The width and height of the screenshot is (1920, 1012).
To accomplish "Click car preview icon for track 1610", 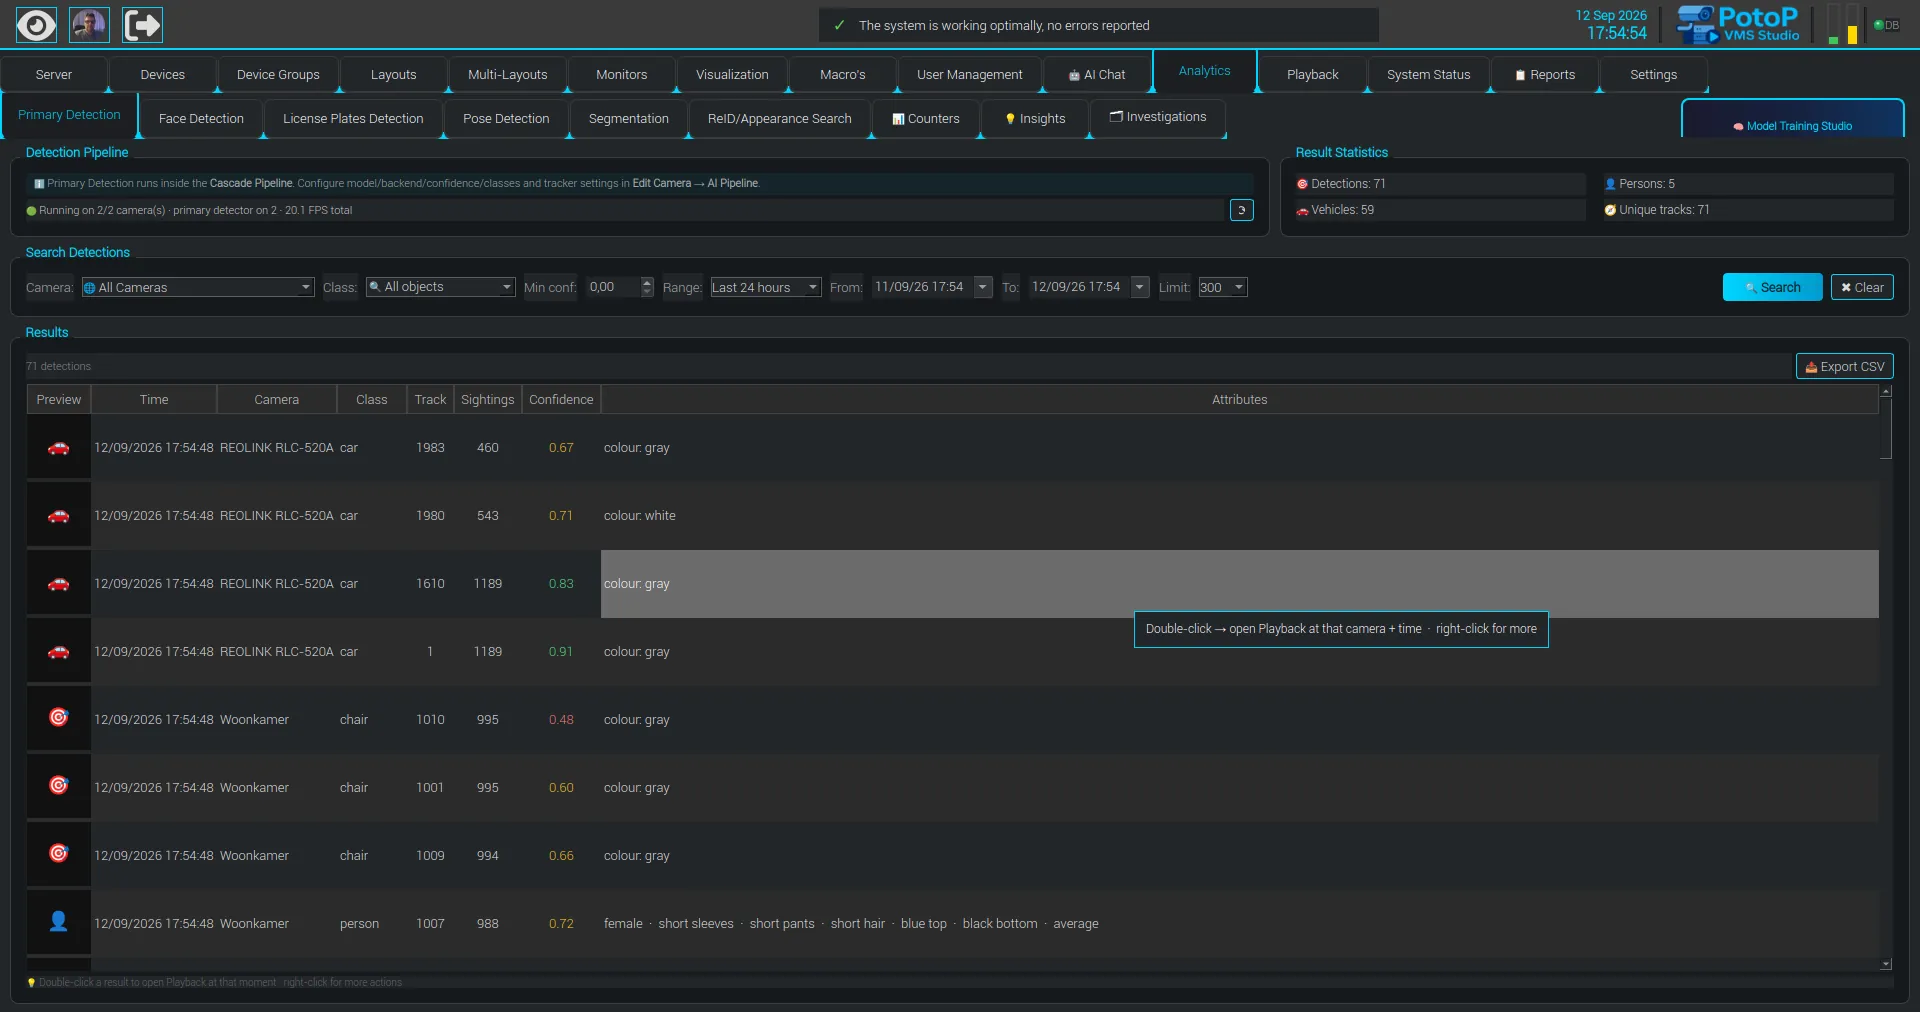I will pyautogui.click(x=59, y=584).
